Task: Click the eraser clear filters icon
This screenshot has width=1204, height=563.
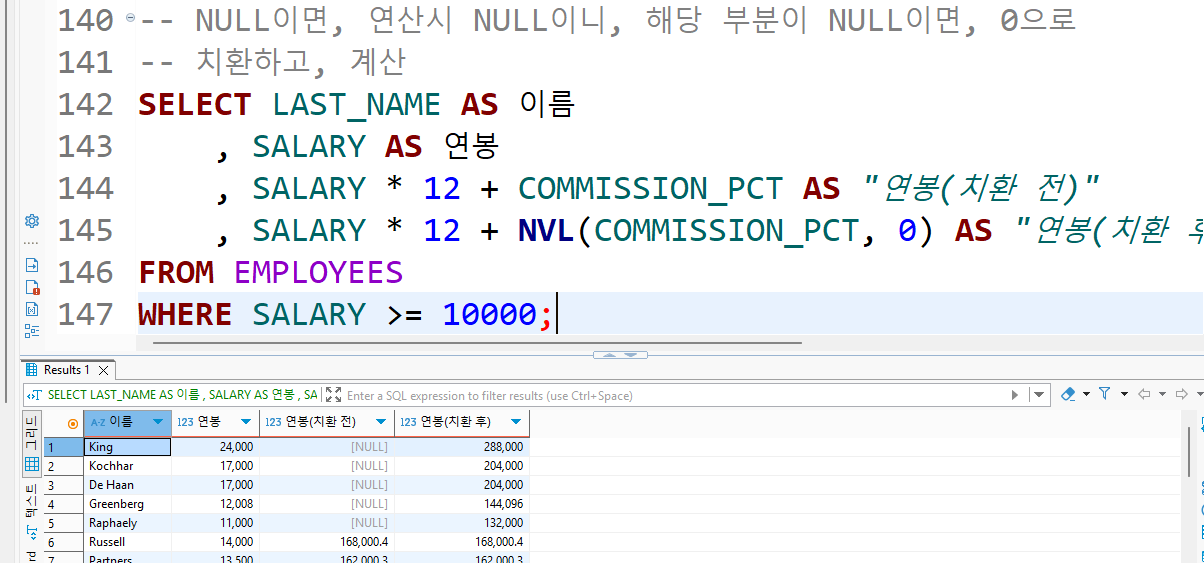Action: coord(1066,394)
